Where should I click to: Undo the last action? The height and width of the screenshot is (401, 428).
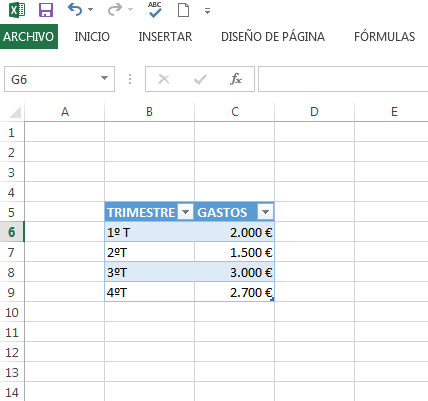(75, 10)
